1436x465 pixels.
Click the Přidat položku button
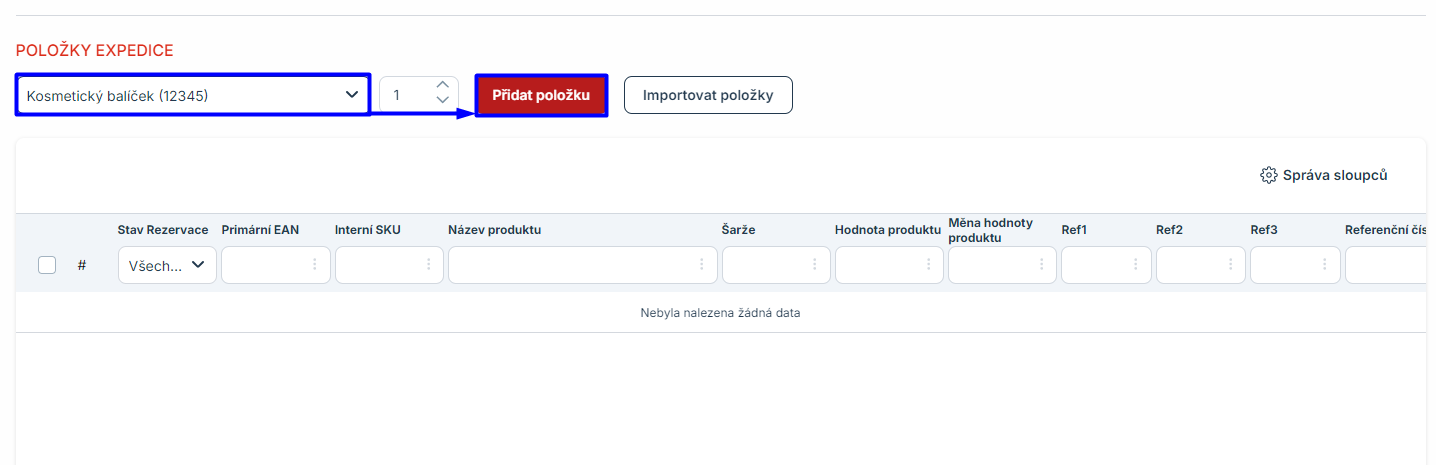click(541, 95)
